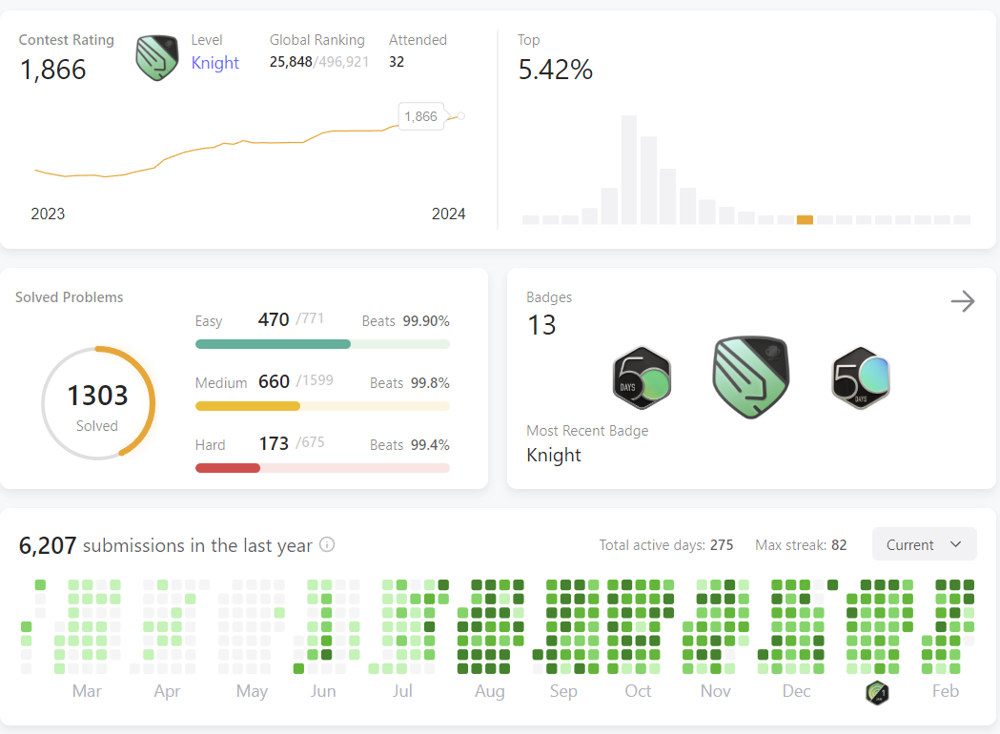Click the Knight shield icon beside Level
The image size is (1000, 734).
[x=157, y=58]
